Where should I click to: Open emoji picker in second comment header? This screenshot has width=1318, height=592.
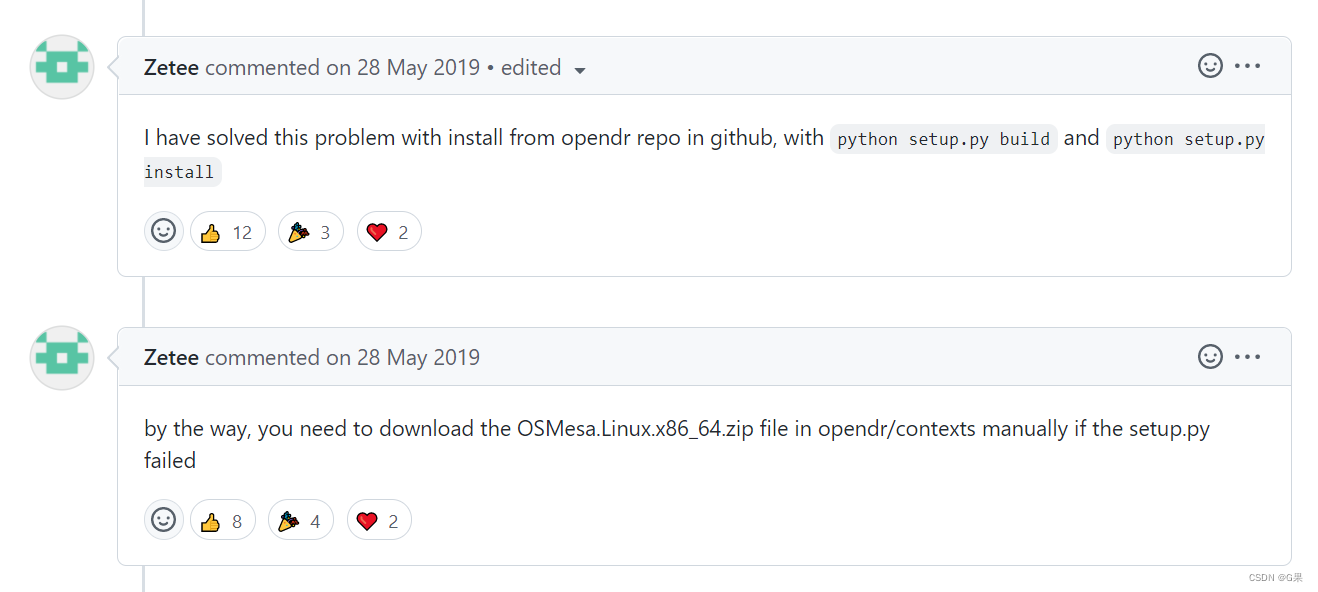1210,356
